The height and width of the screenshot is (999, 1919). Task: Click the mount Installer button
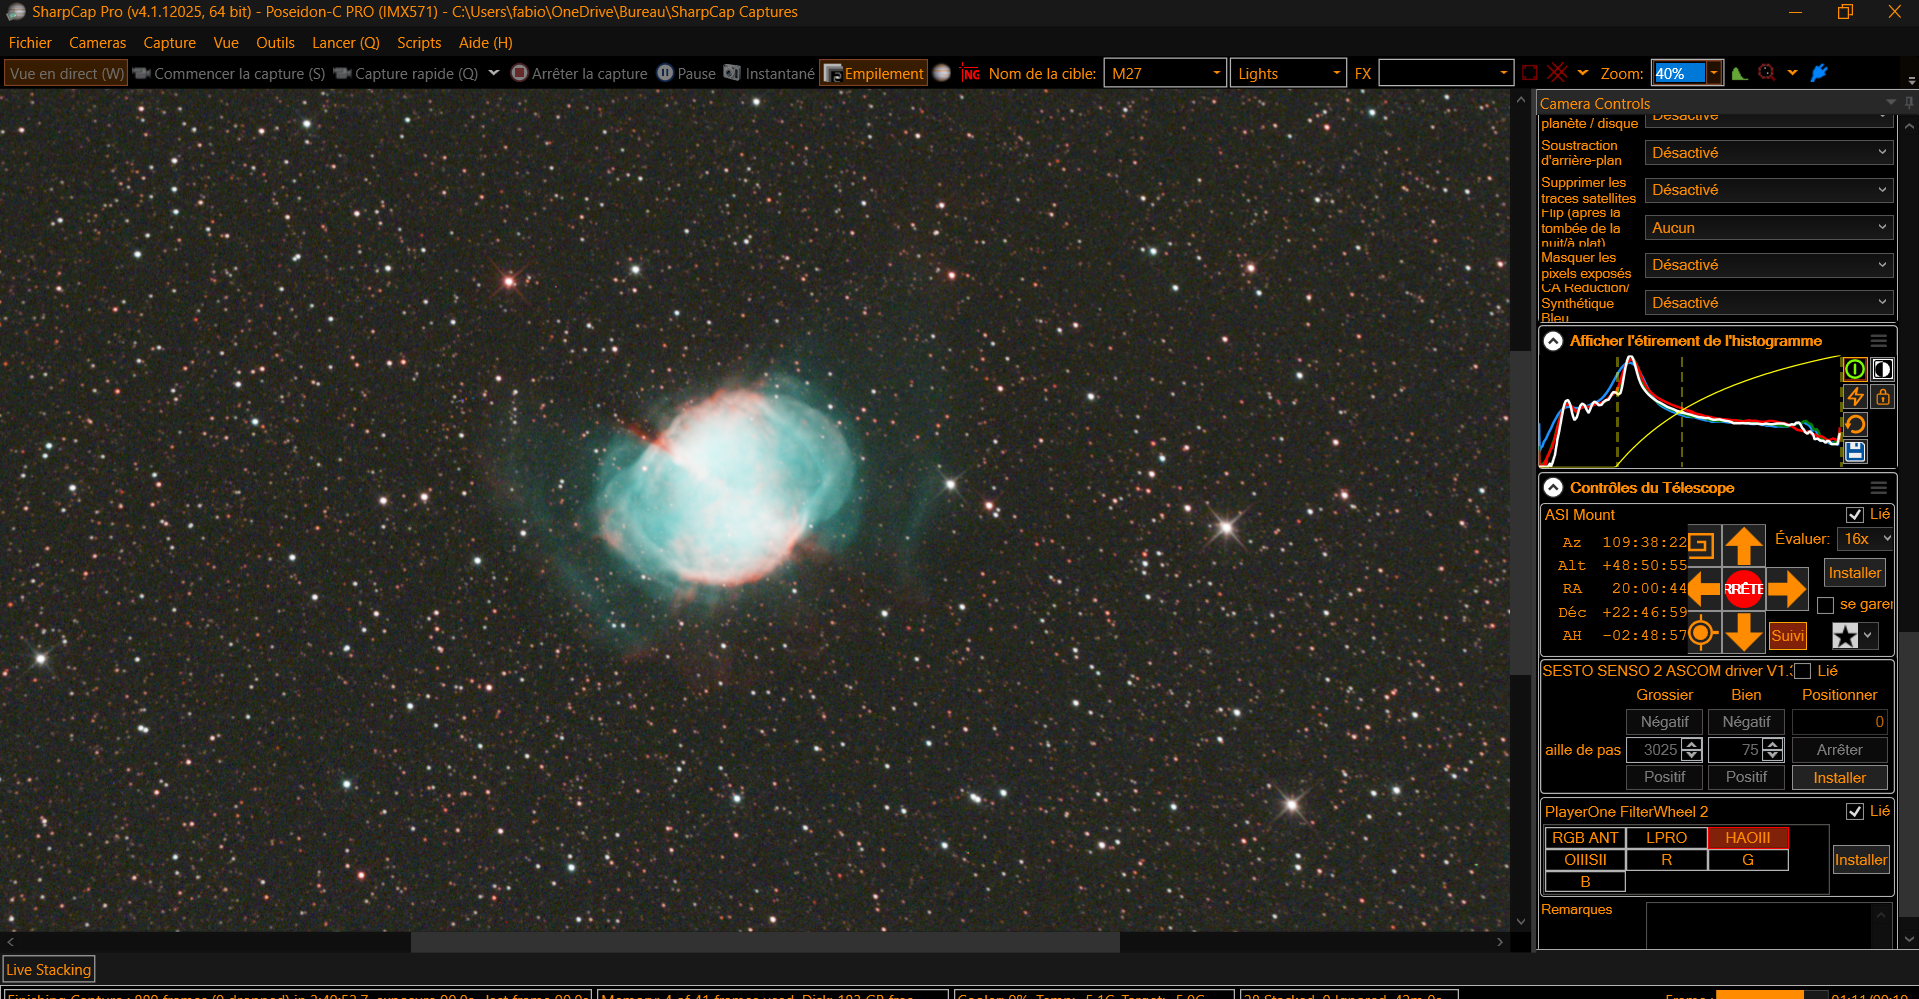[x=1855, y=573]
